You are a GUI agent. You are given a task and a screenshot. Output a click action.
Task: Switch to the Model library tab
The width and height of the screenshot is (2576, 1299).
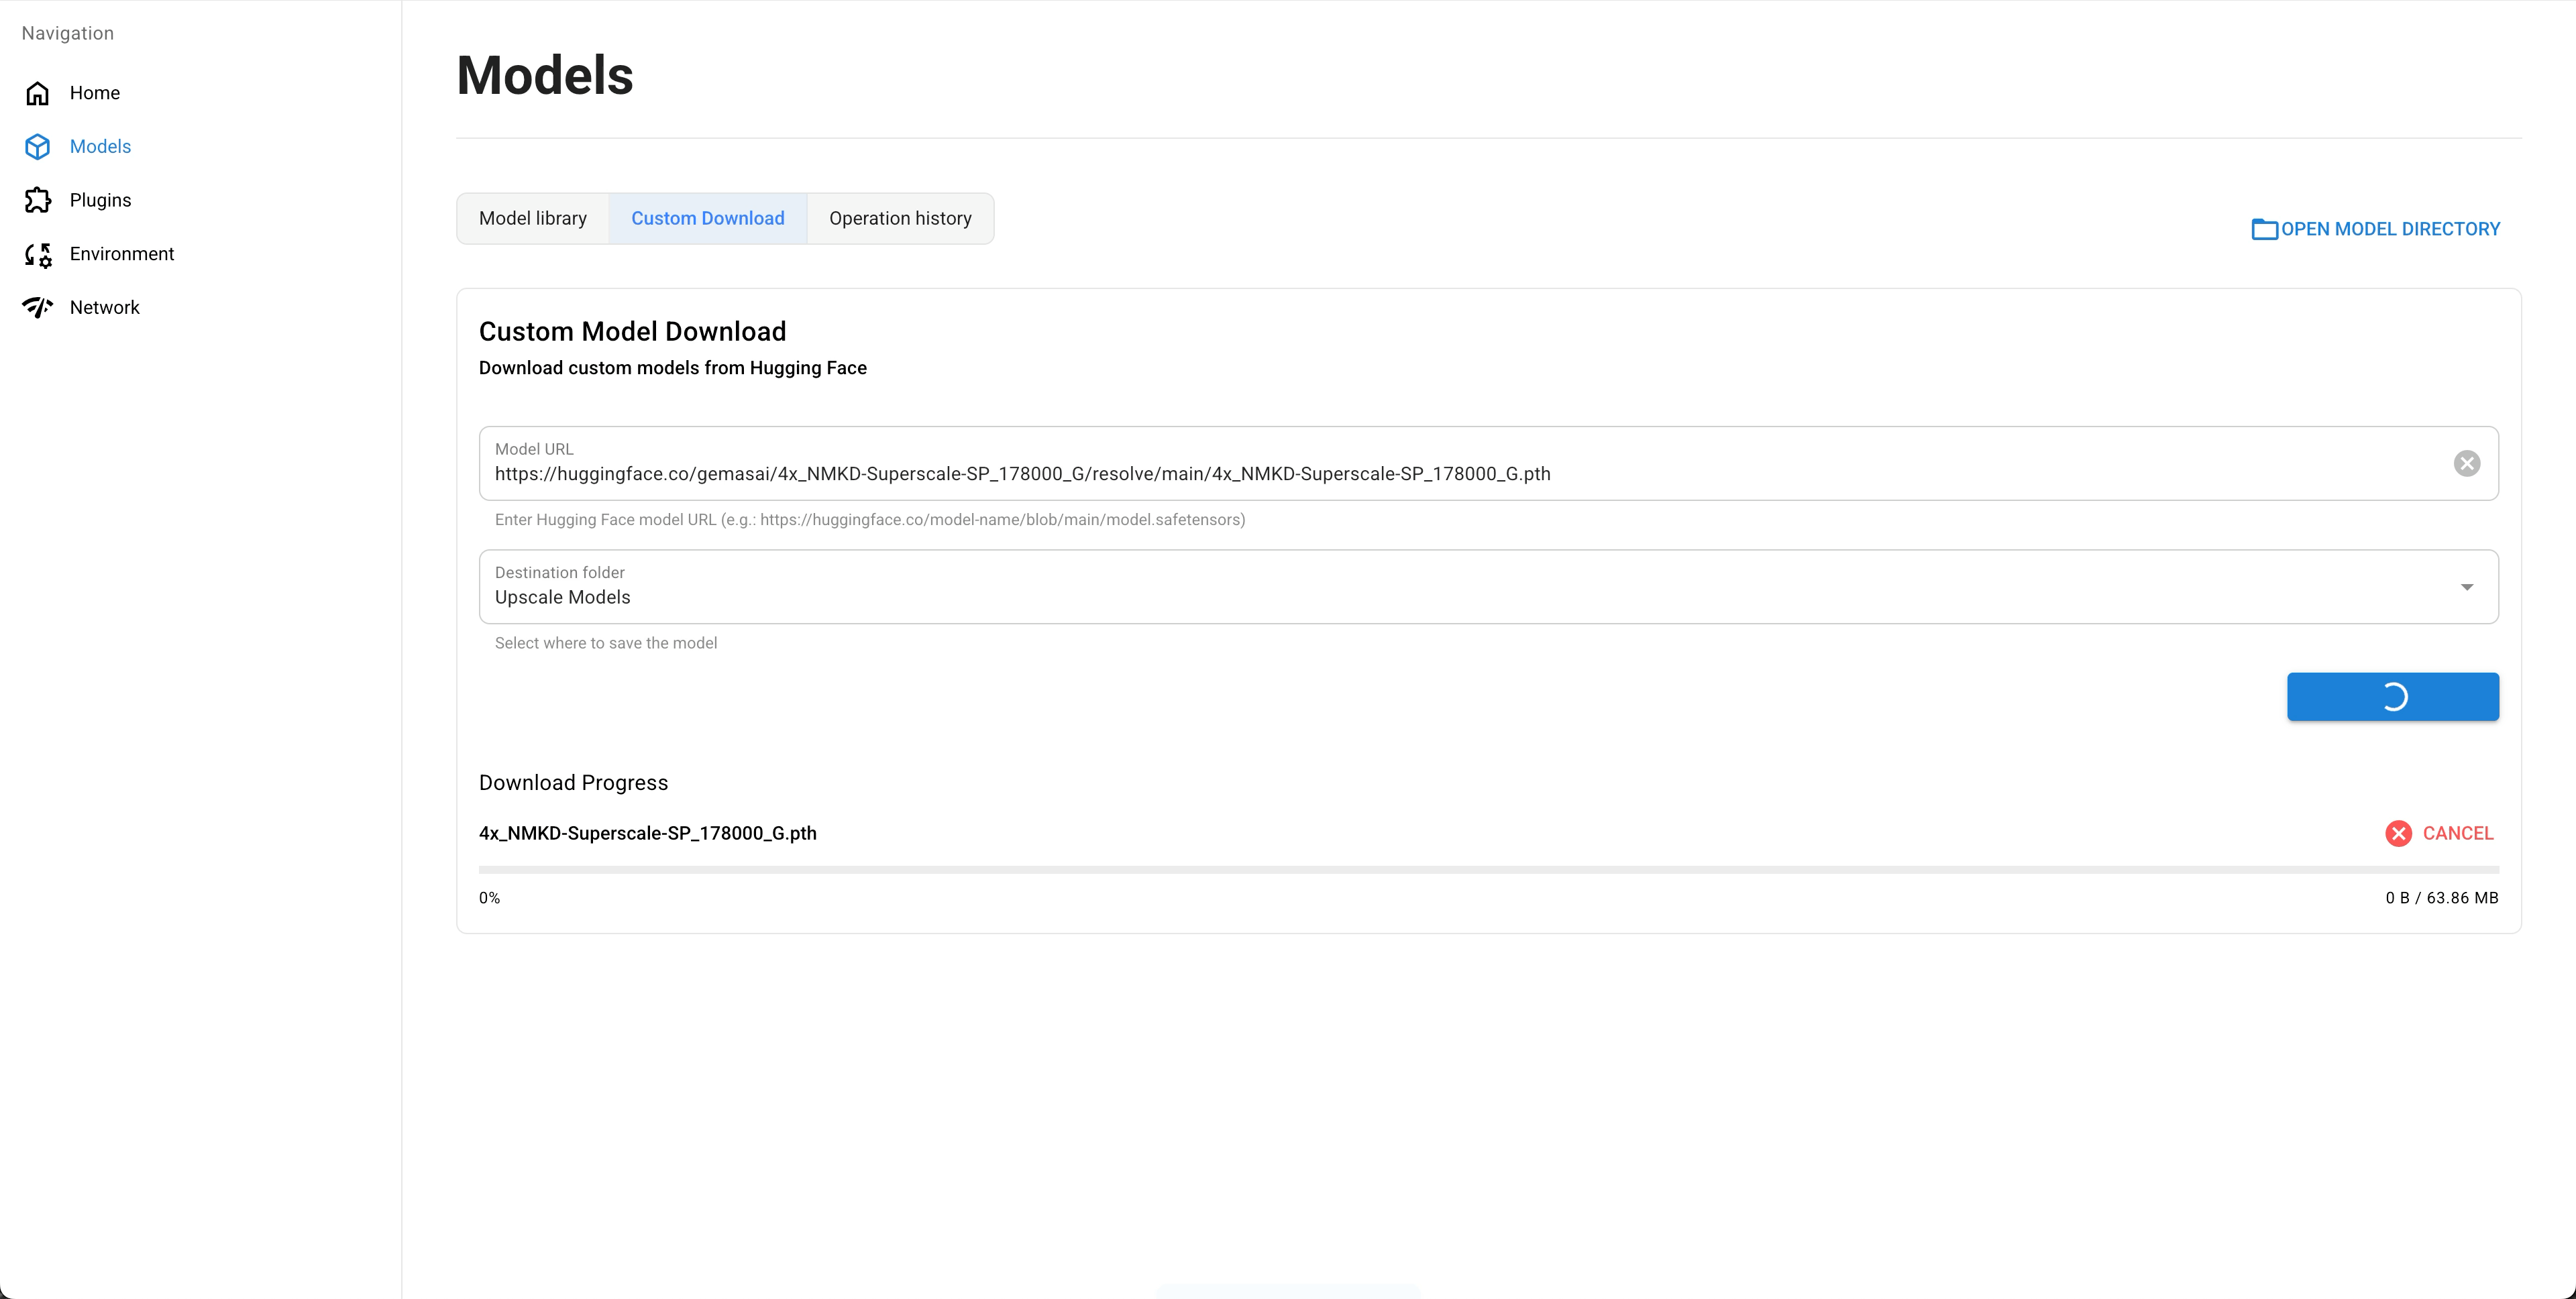(533, 218)
